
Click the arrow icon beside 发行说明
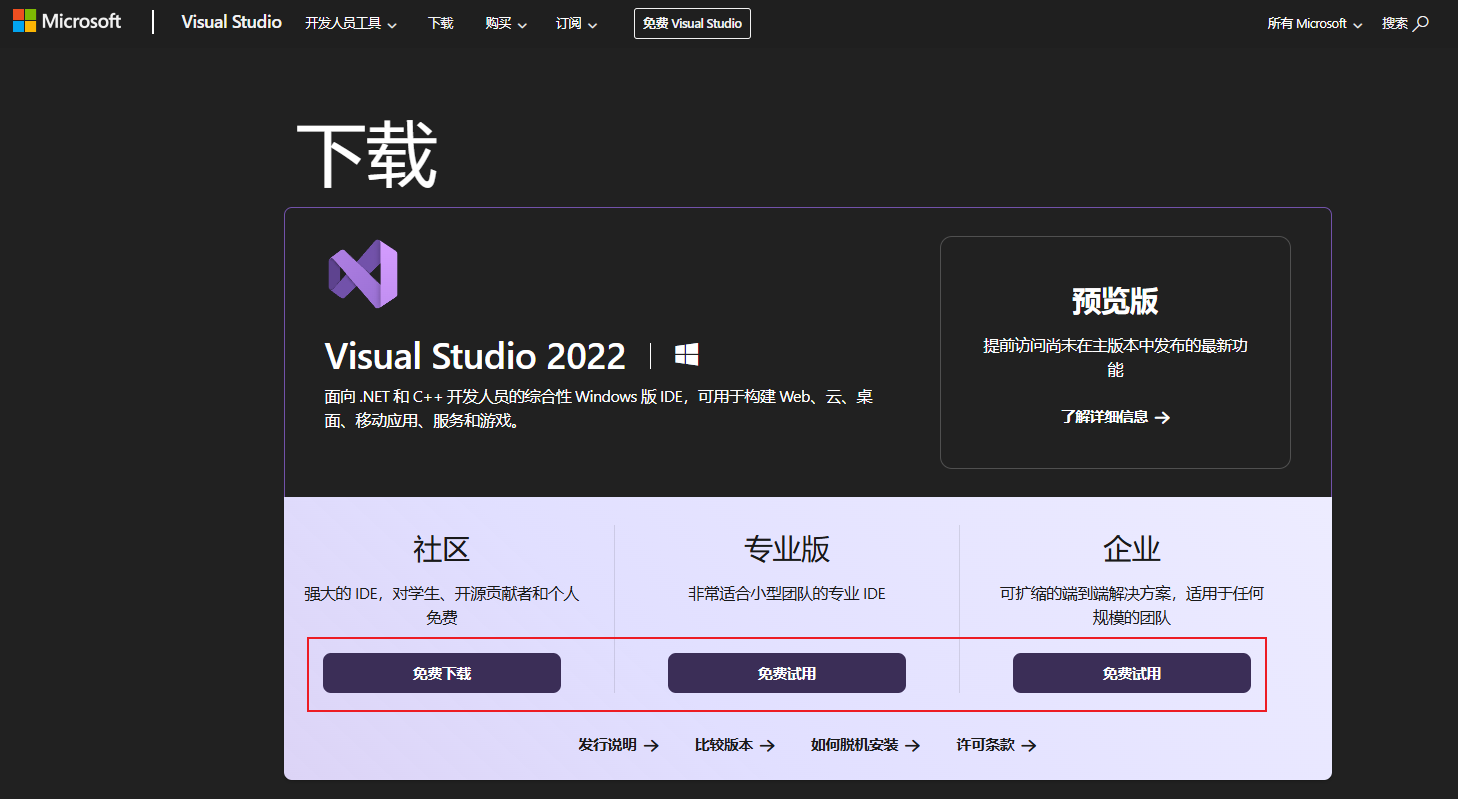651,746
